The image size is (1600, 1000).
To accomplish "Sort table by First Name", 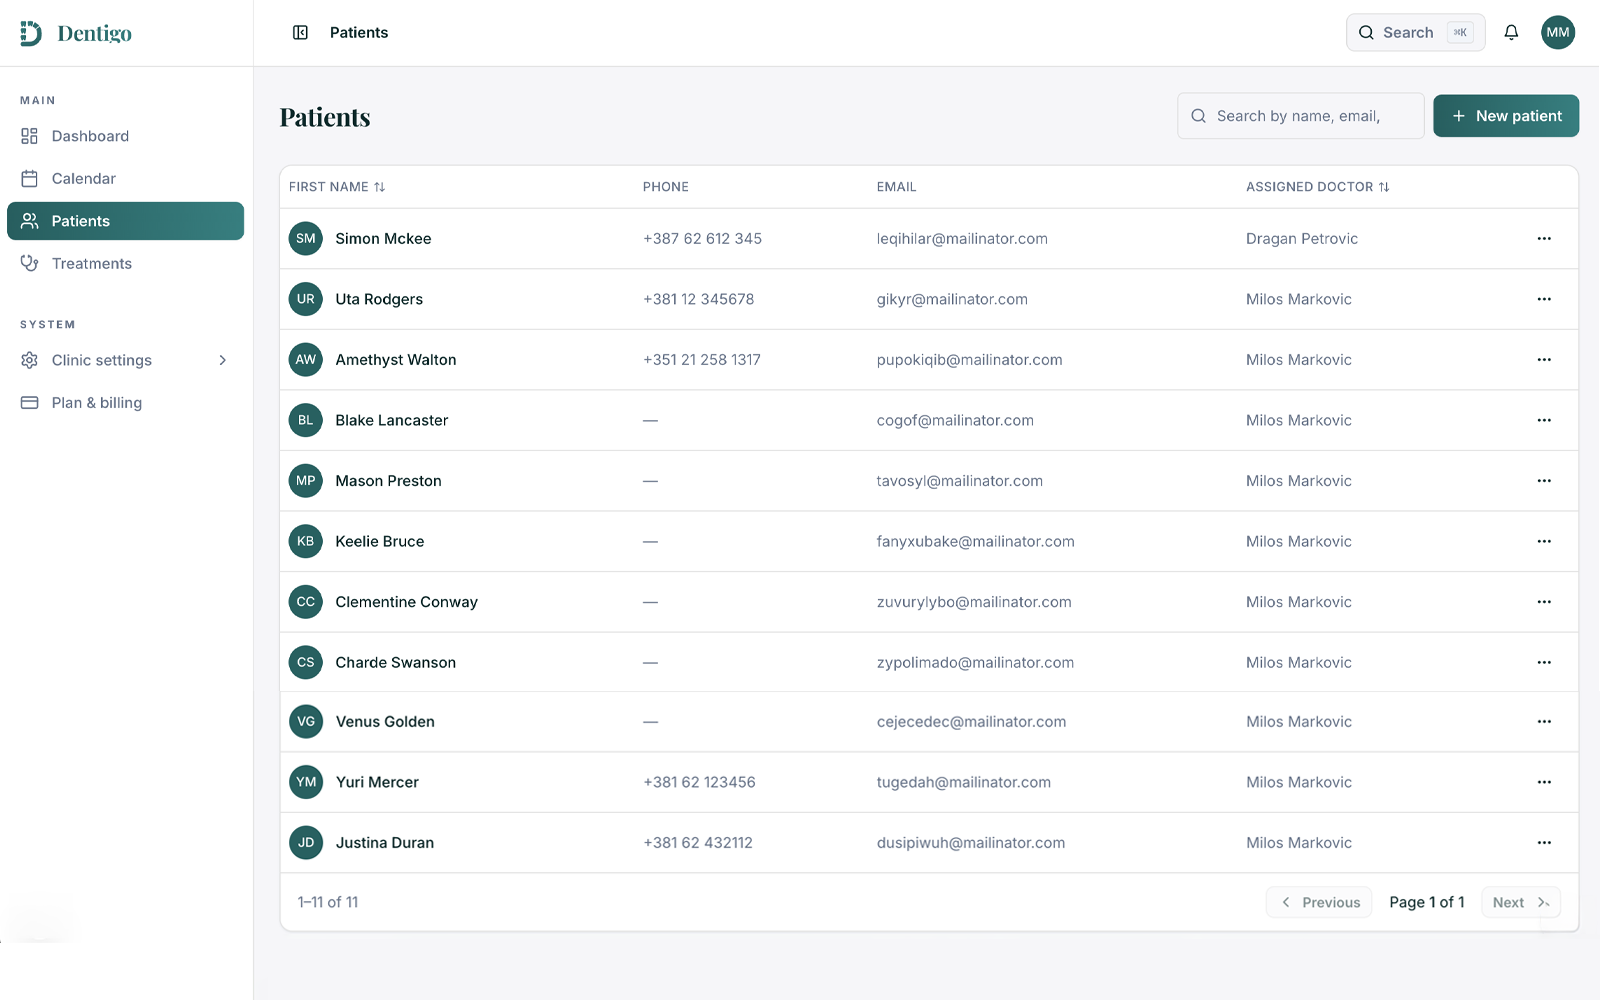I will 337,187.
